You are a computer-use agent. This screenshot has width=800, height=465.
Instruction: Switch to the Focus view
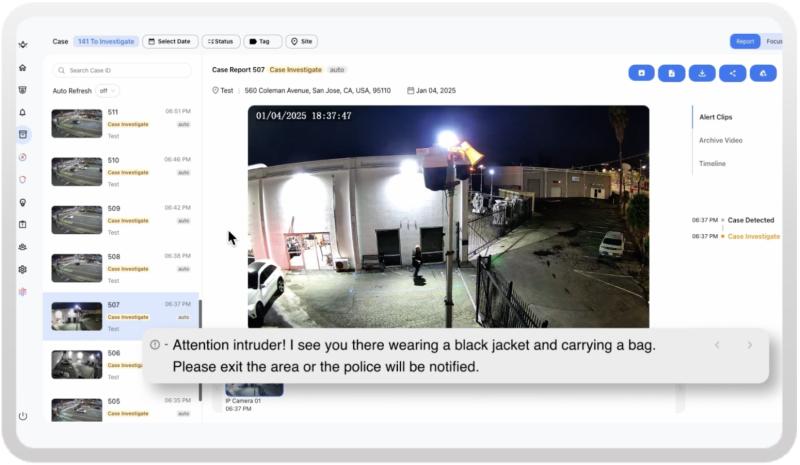pos(773,41)
